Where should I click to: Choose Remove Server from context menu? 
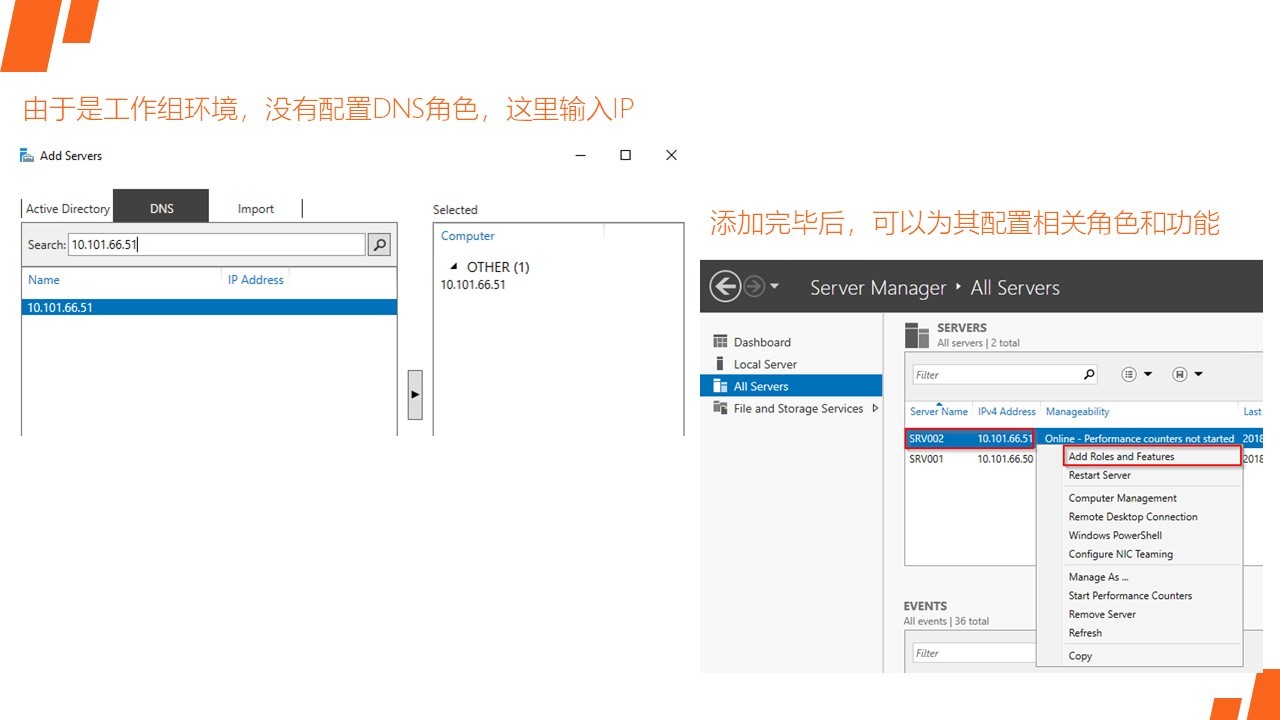(1102, 614)
